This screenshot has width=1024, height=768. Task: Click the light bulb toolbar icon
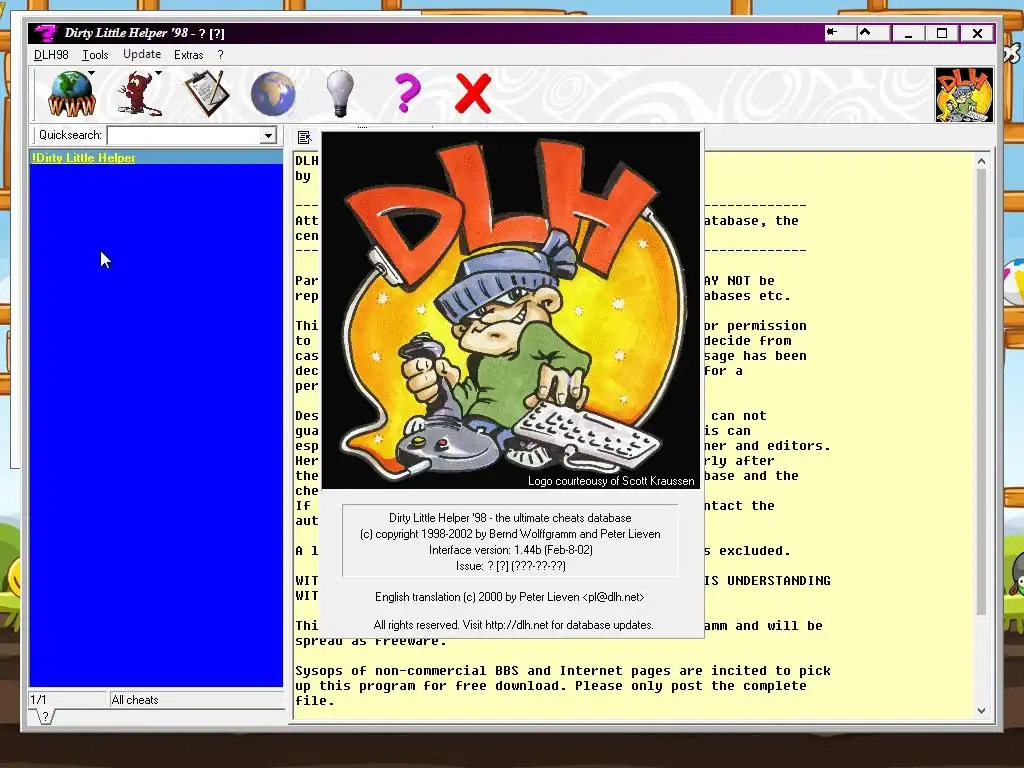(340, 95)
